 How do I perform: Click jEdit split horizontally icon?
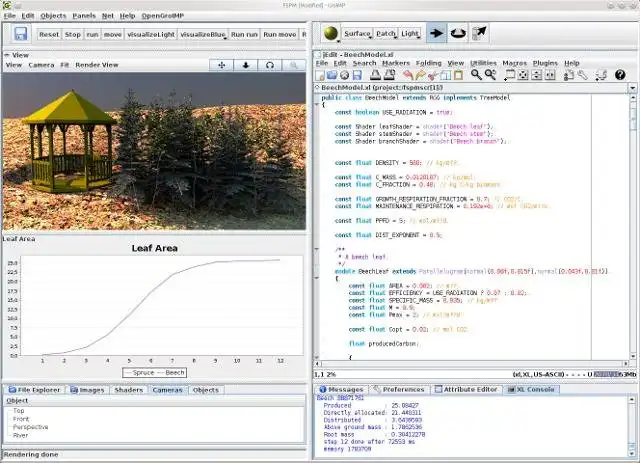click(537, 75)
